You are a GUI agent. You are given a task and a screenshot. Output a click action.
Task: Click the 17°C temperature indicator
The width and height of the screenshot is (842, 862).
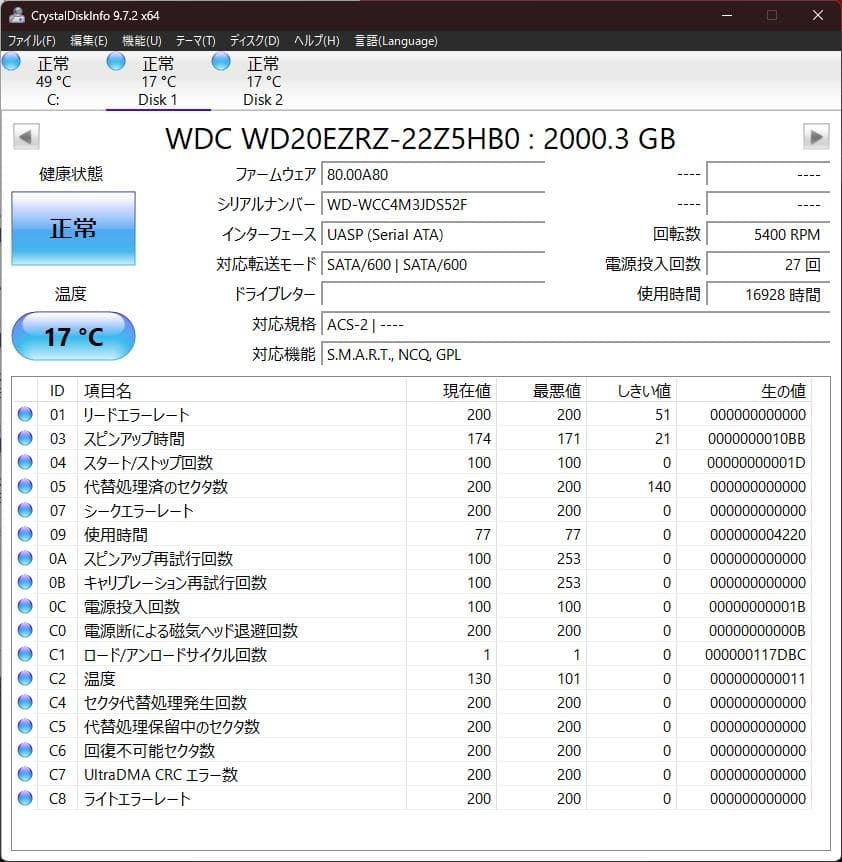pos(71,336)
